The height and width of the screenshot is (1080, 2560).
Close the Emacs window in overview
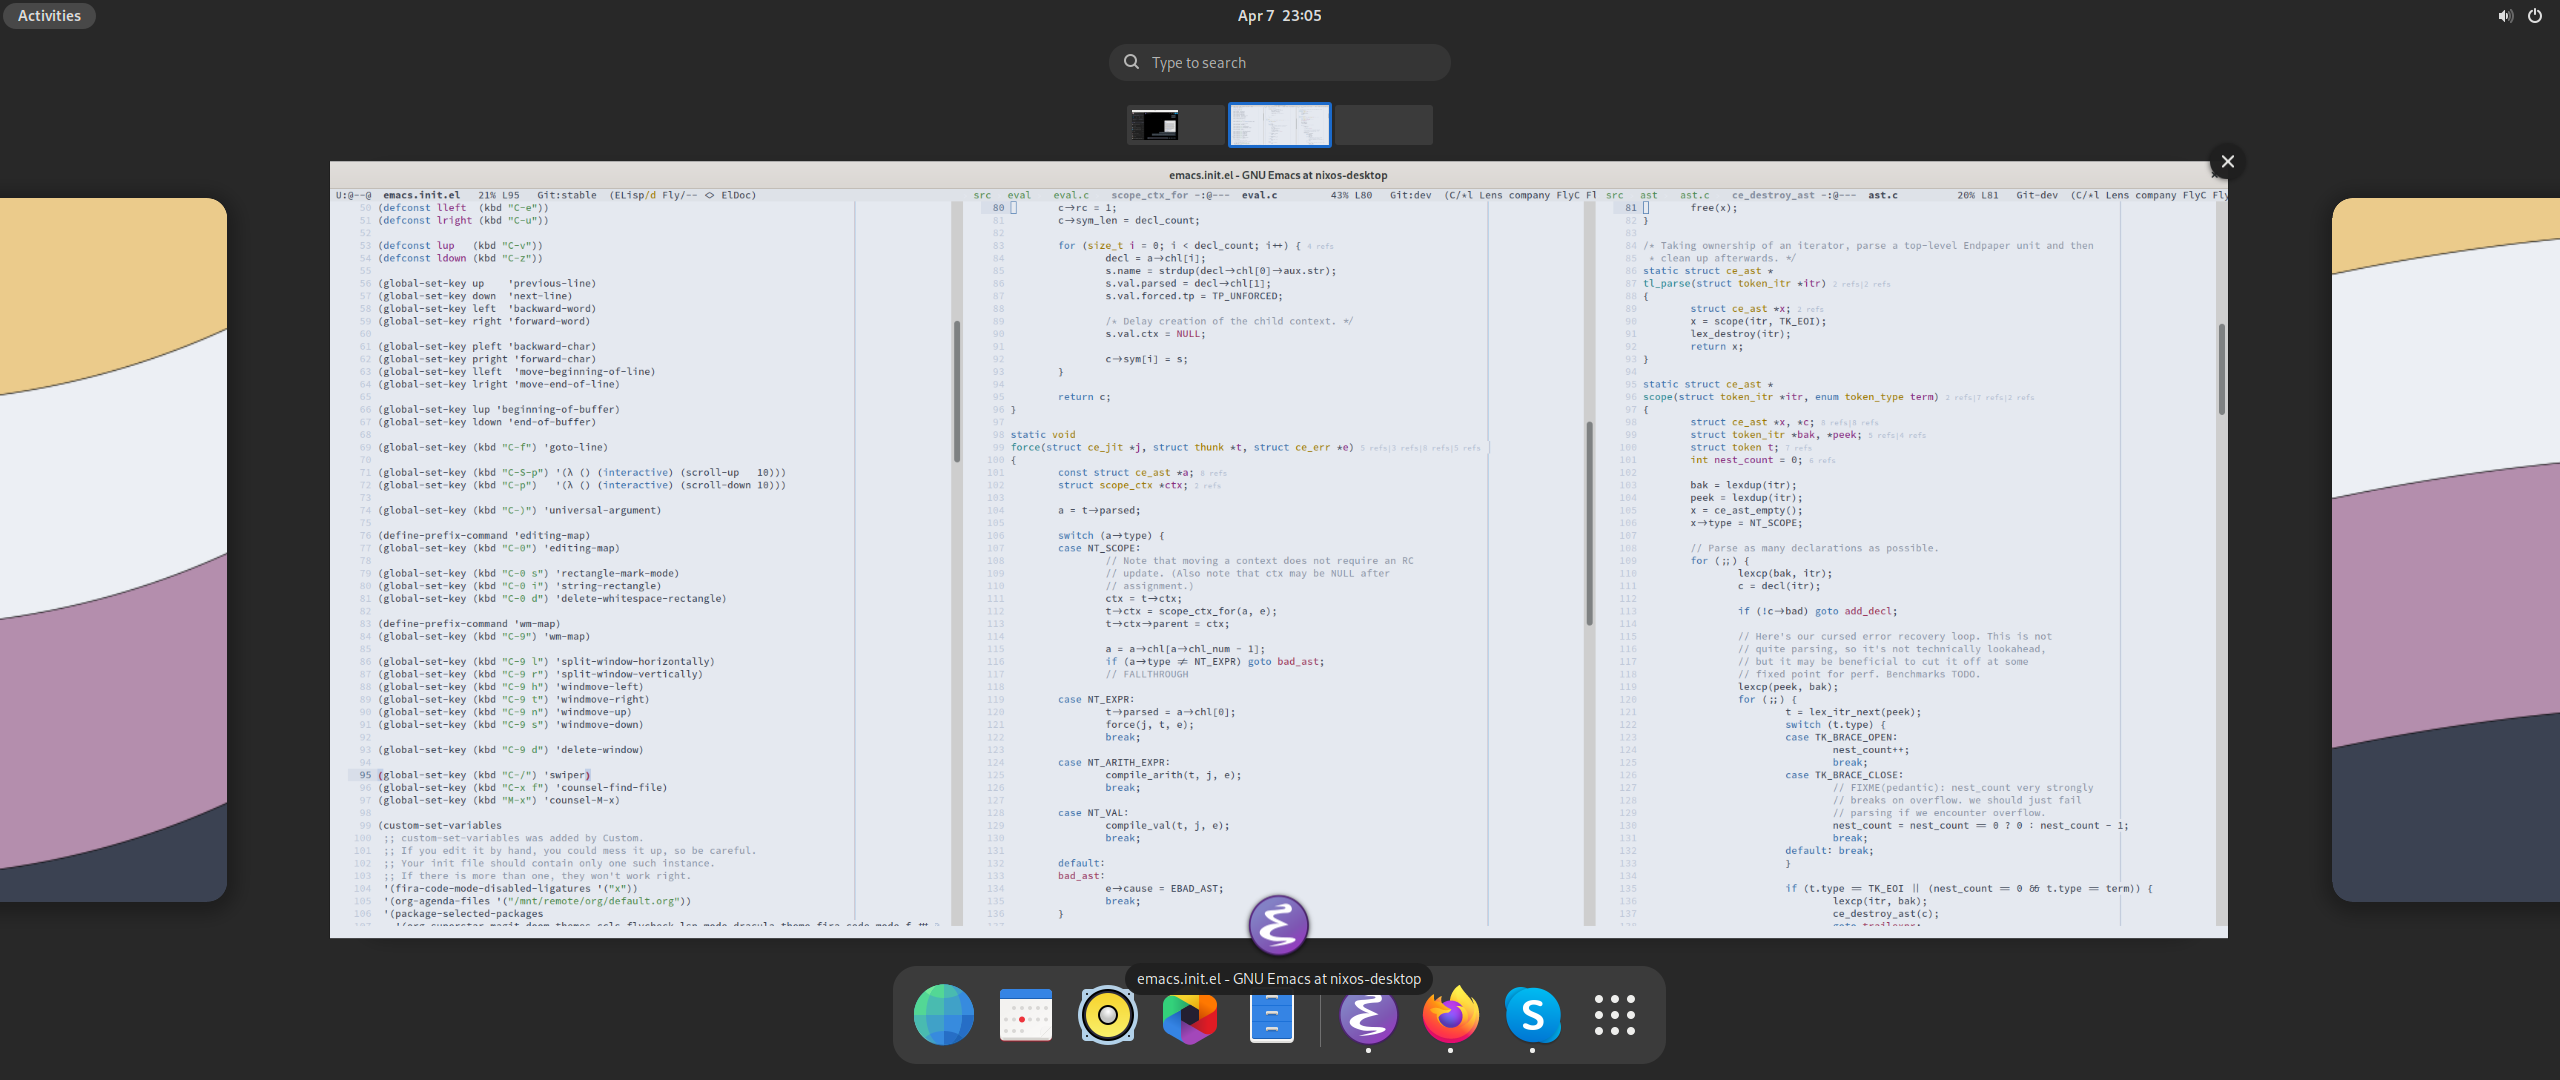[2227, 161]
